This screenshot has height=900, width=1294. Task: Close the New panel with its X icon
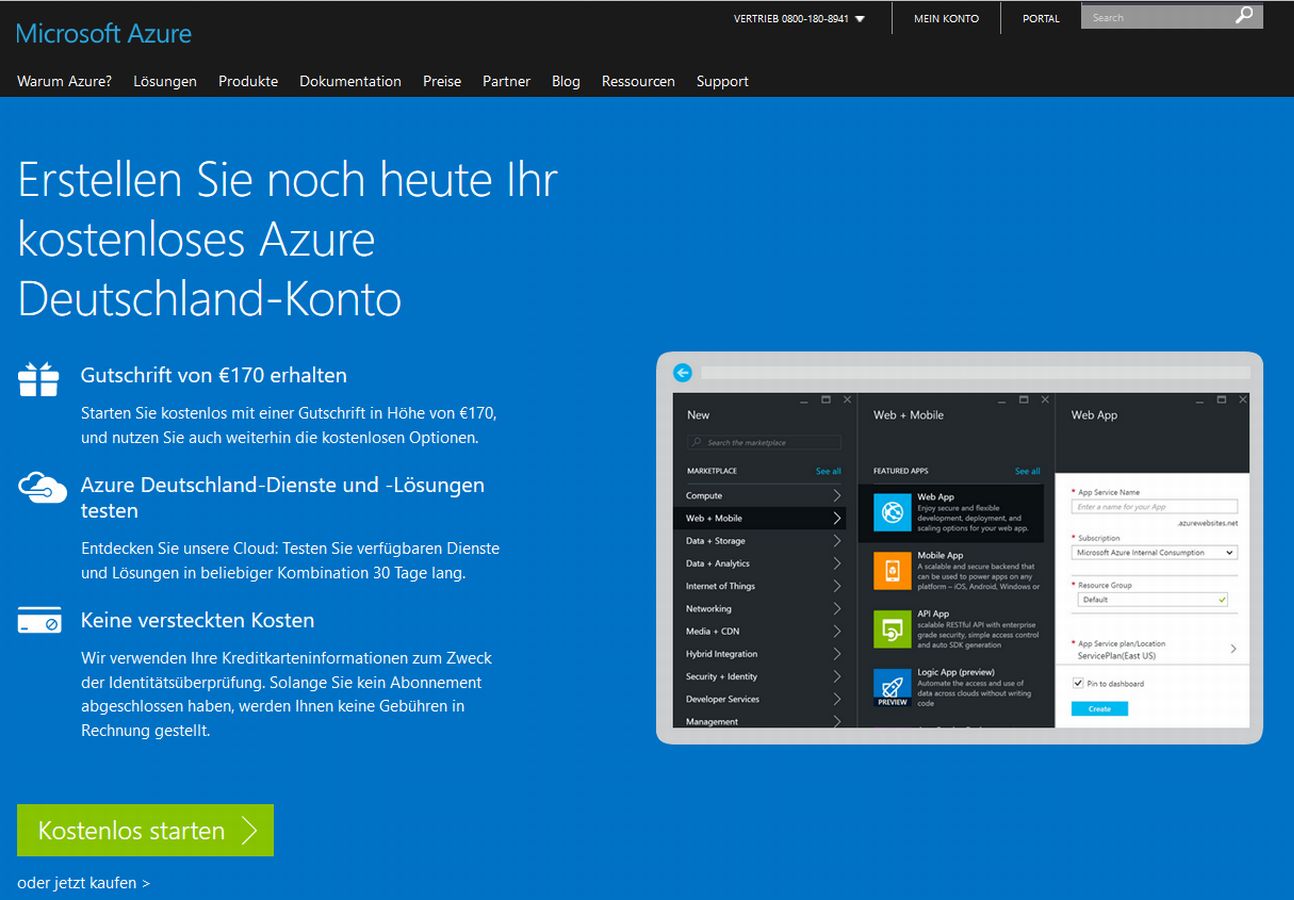tap(847, 399)
